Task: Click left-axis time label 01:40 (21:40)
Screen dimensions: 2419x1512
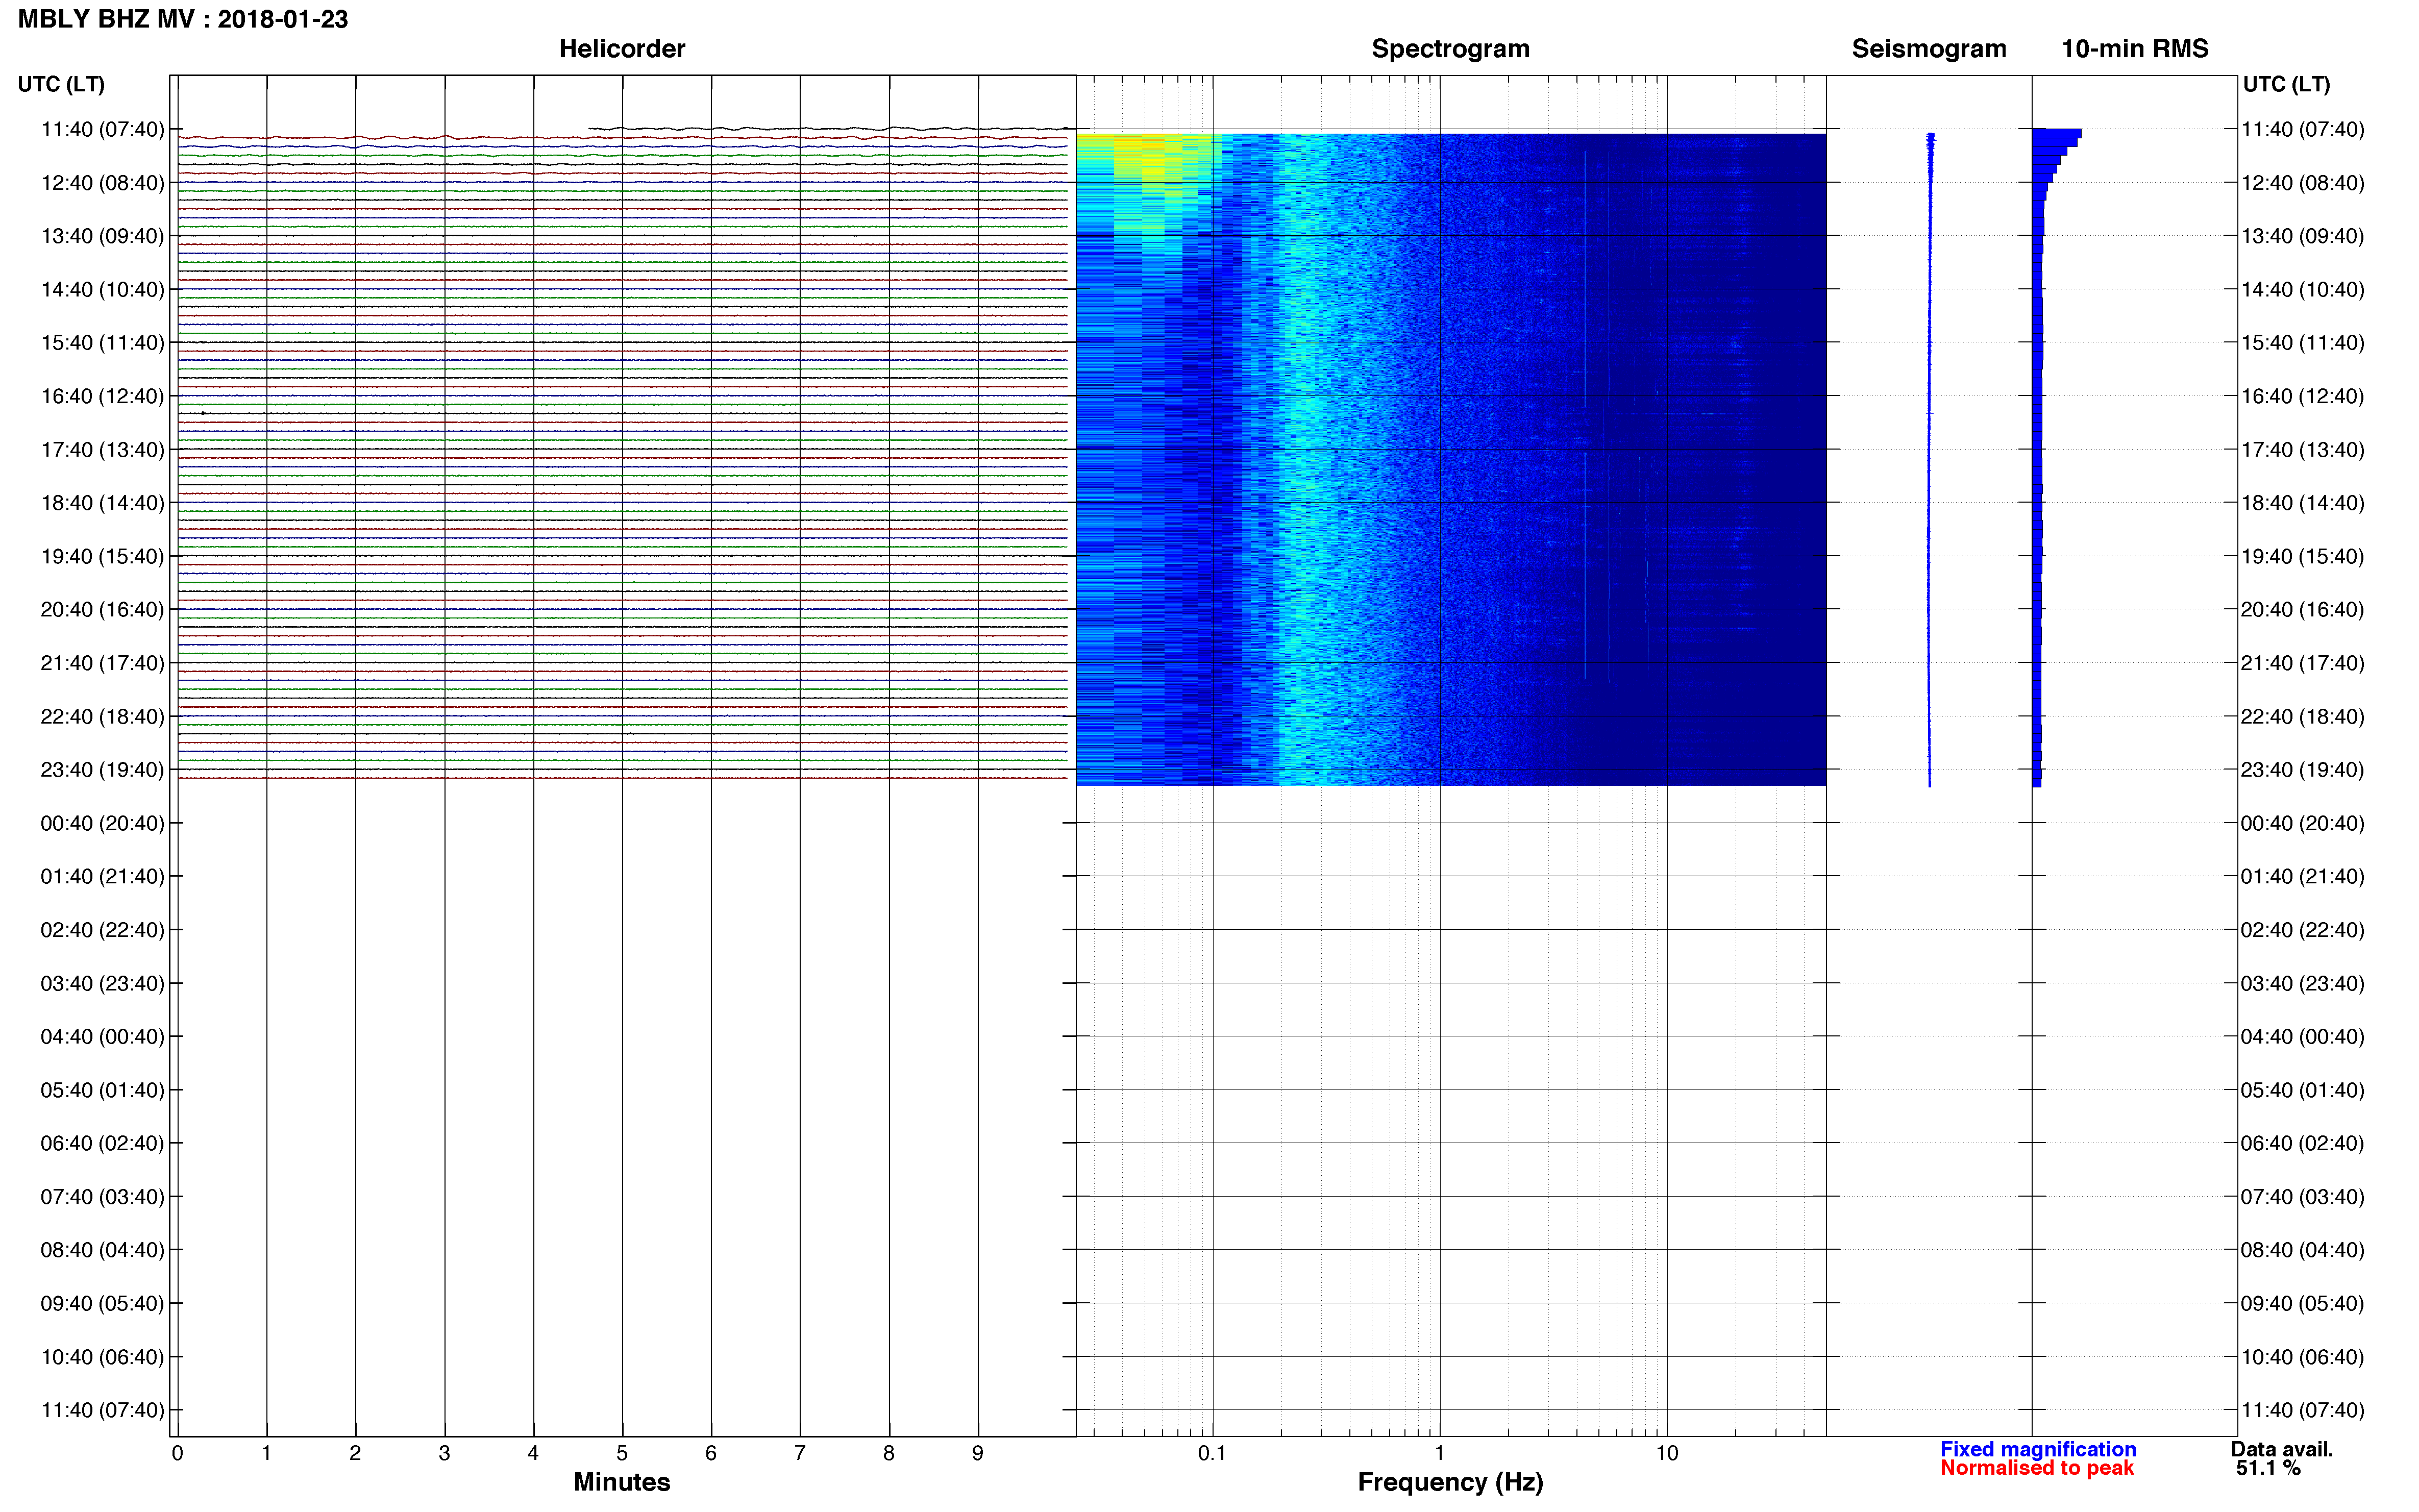Action: (x=102, y=876)
